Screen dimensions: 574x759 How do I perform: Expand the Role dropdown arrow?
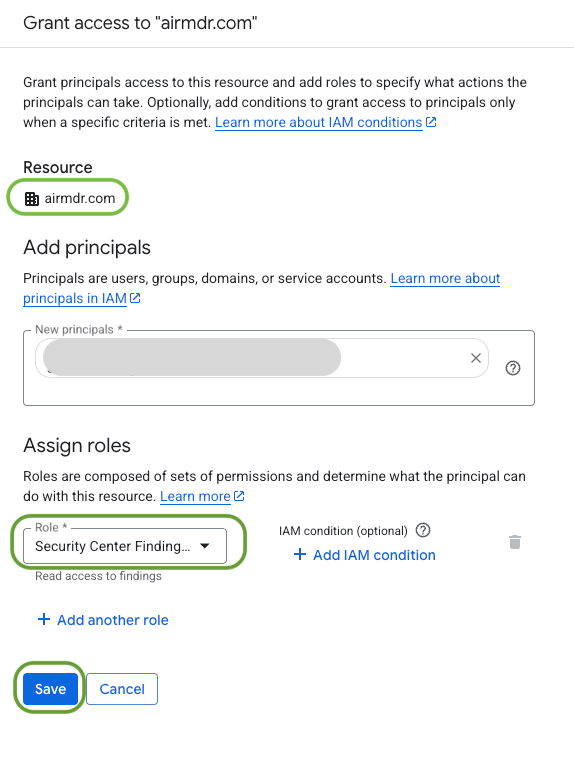(x=205, y=546)
